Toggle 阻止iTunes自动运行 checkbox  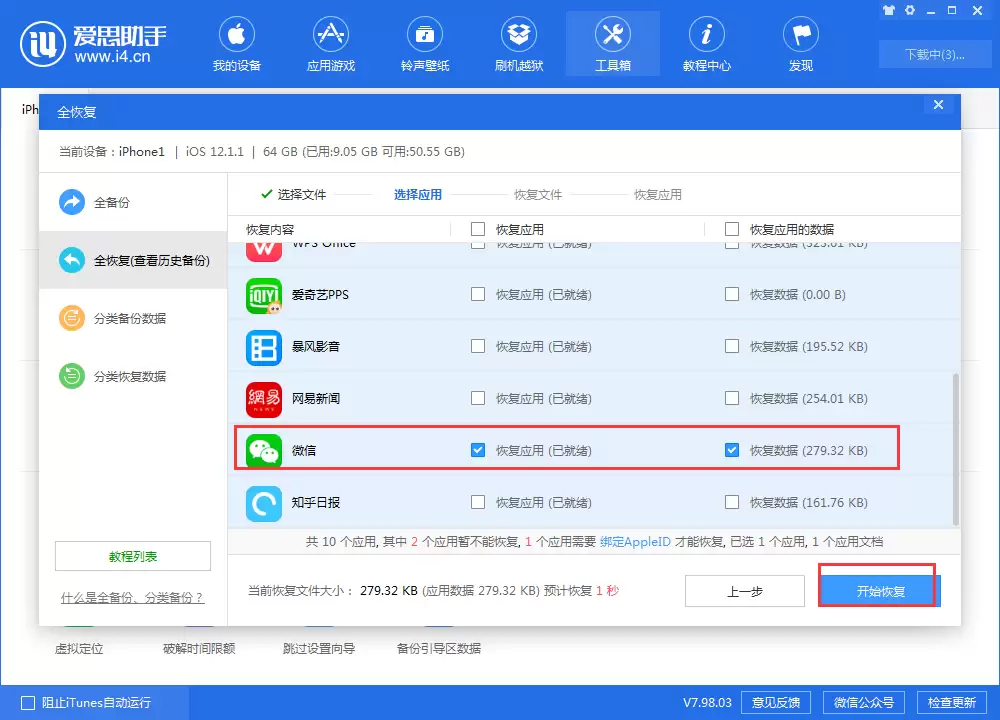(x=28, y=703)
